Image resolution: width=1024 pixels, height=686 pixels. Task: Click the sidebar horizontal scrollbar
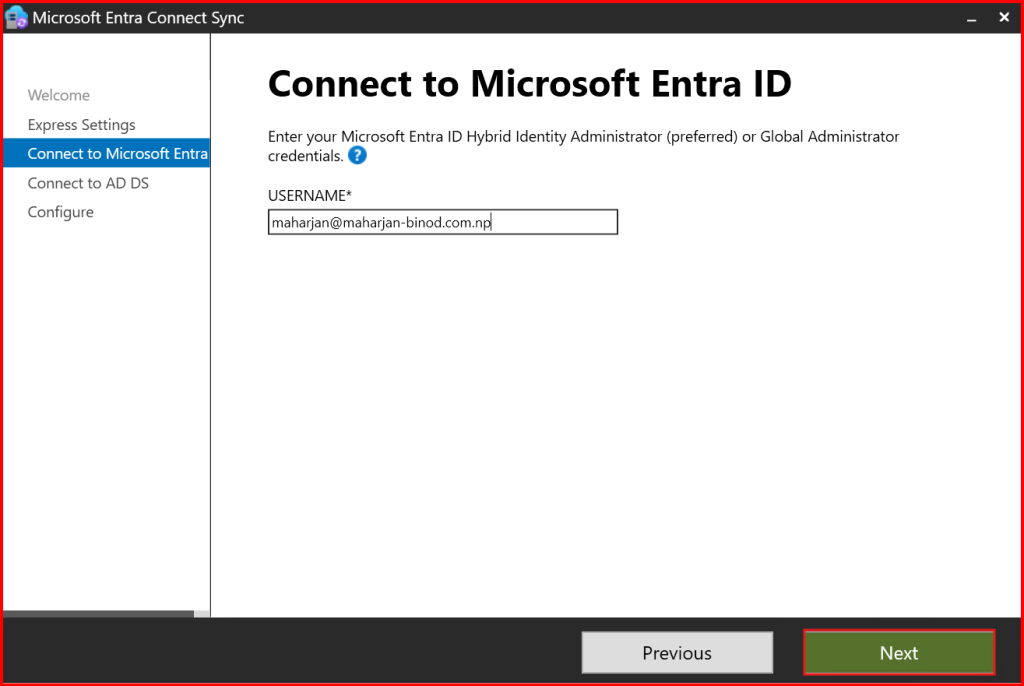(98, 614)
